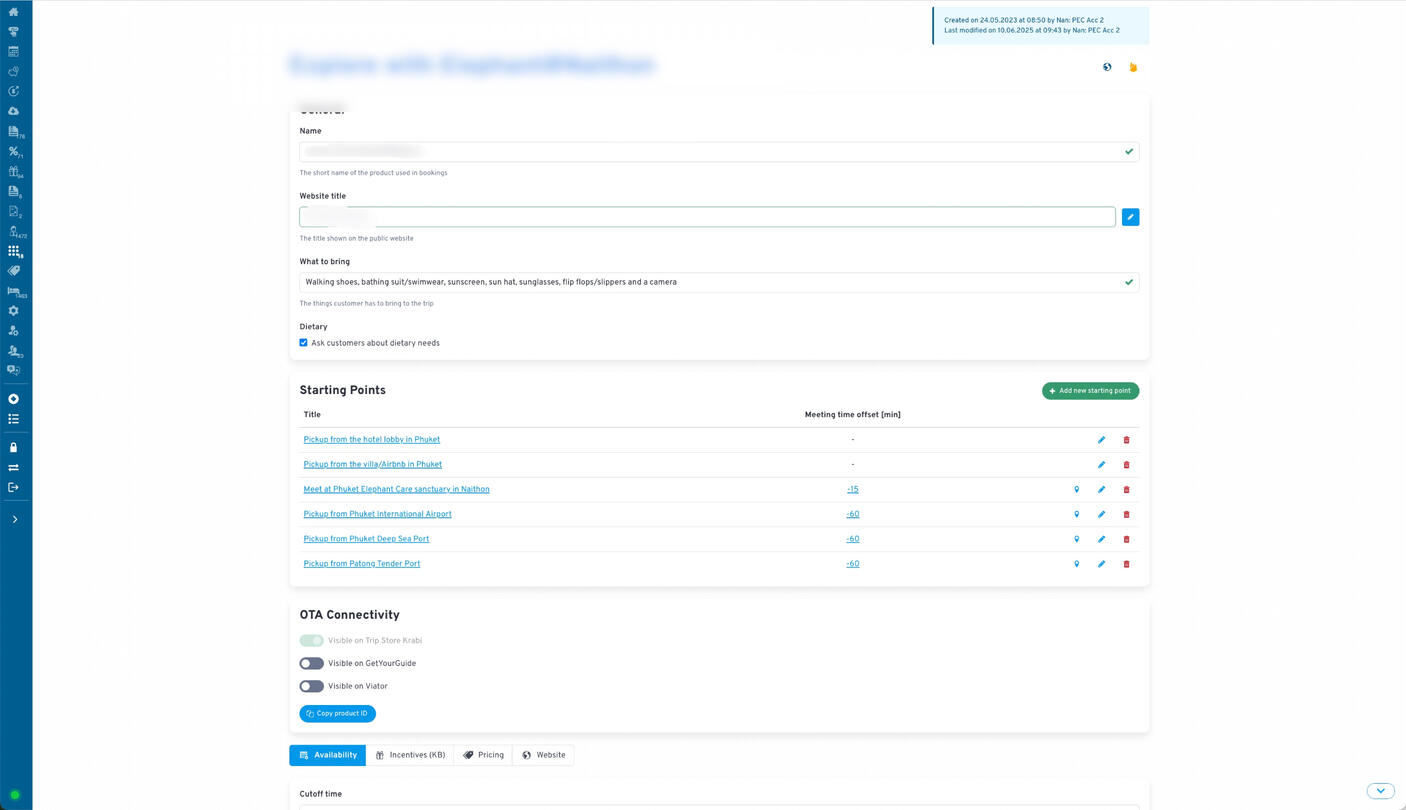Screen dimensions: 1406x810
Task: Expand the sidebar with the chevron arrow
Action: pyautogui.click(x=14, y=520)
